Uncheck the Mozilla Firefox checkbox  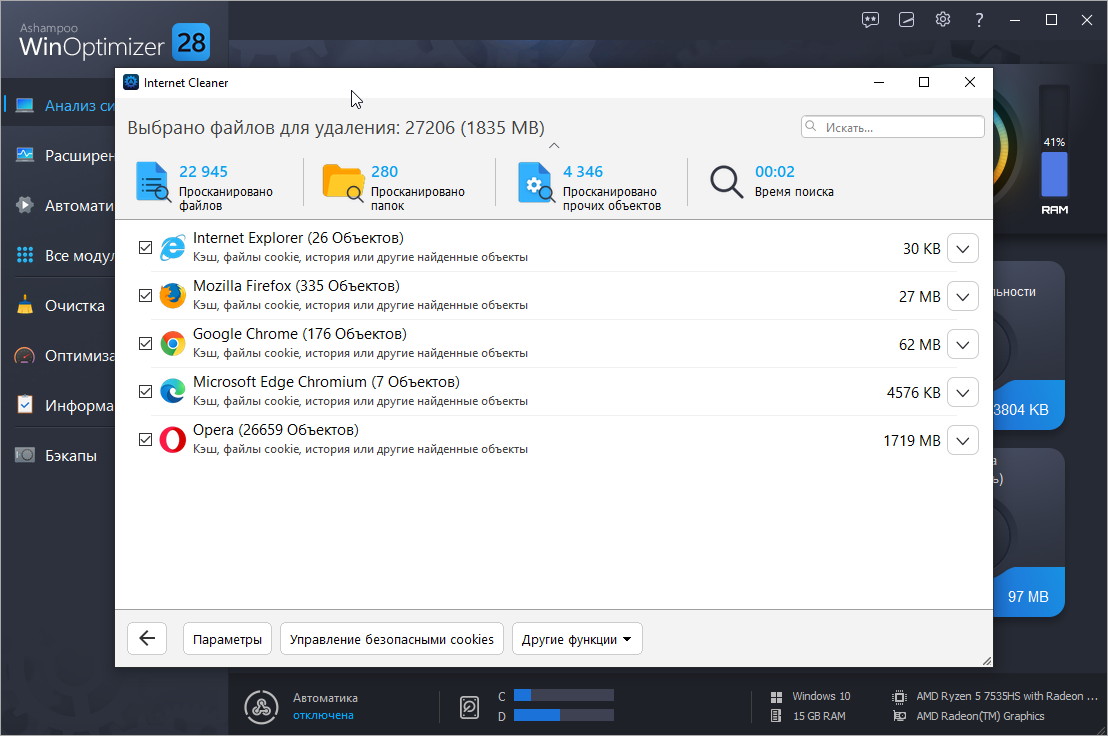click(146, 296)
